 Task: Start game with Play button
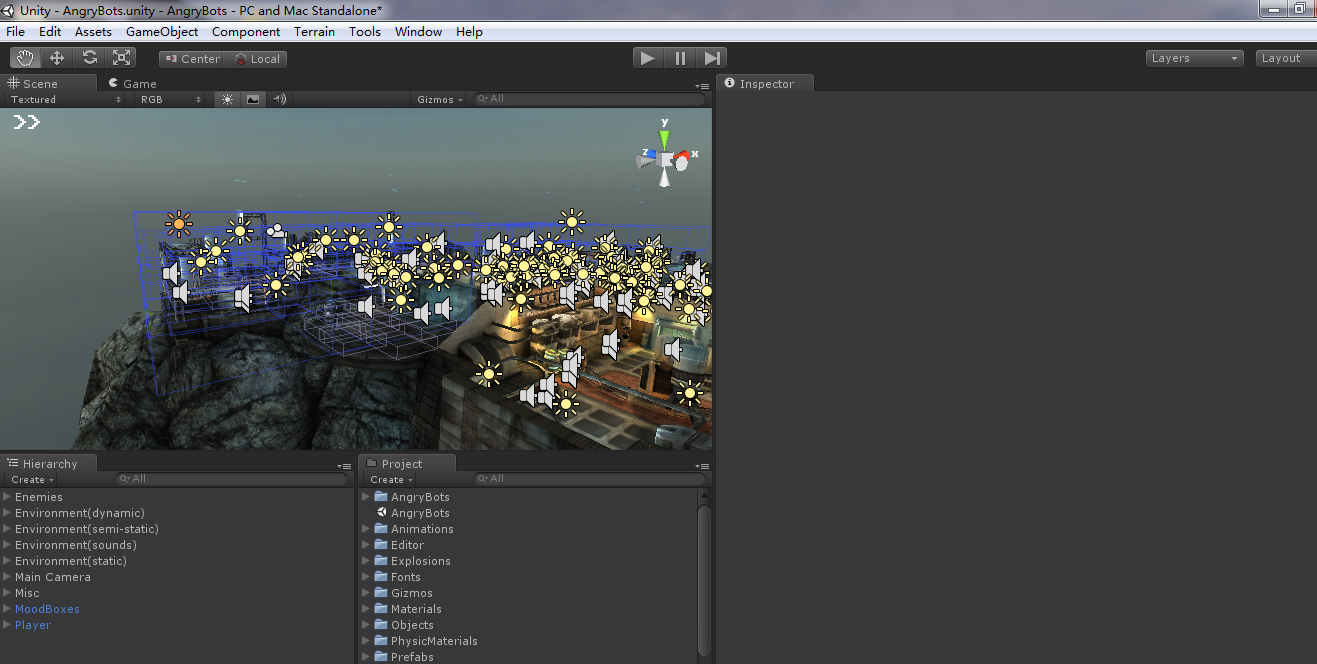[648, 58]
